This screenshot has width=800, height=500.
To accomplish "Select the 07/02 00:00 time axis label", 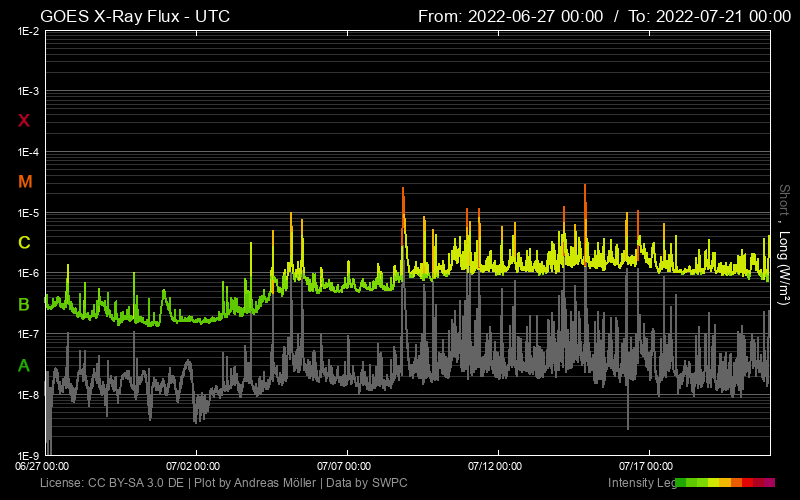I will [x=193, y=466].
